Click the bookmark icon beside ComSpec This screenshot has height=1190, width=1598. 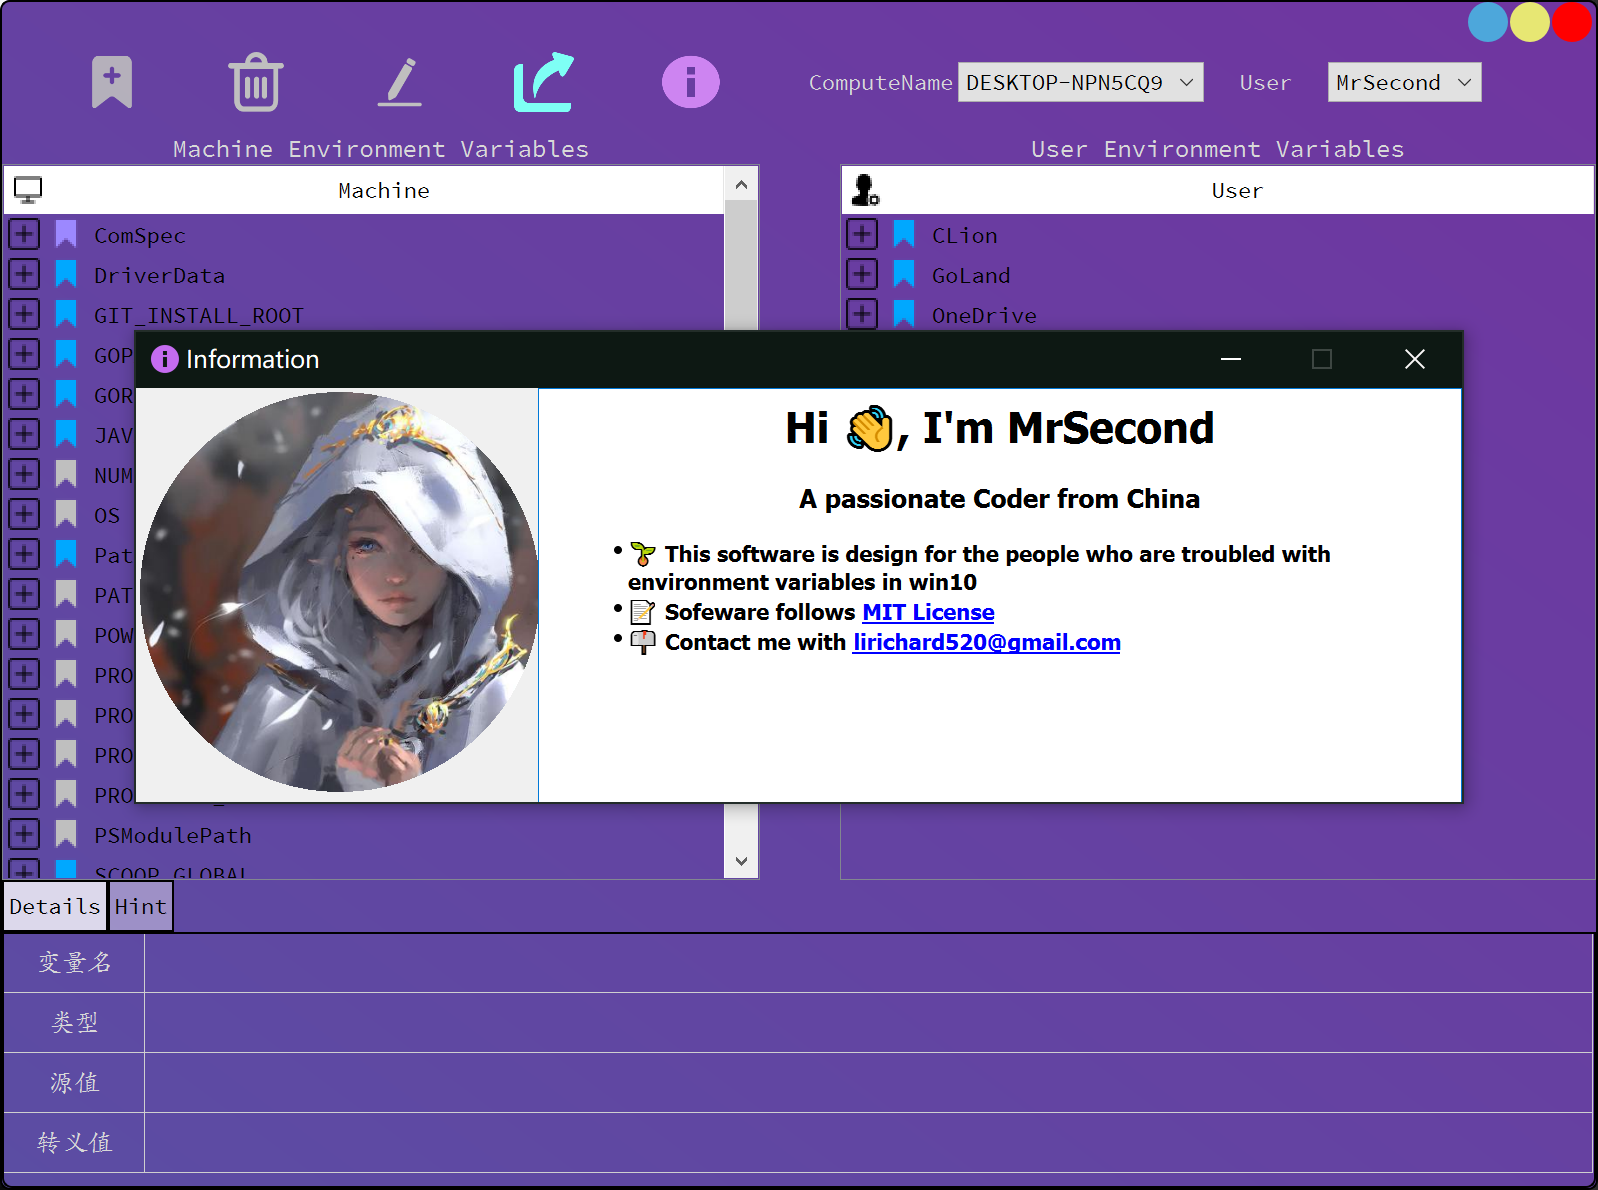click(66, 234)
